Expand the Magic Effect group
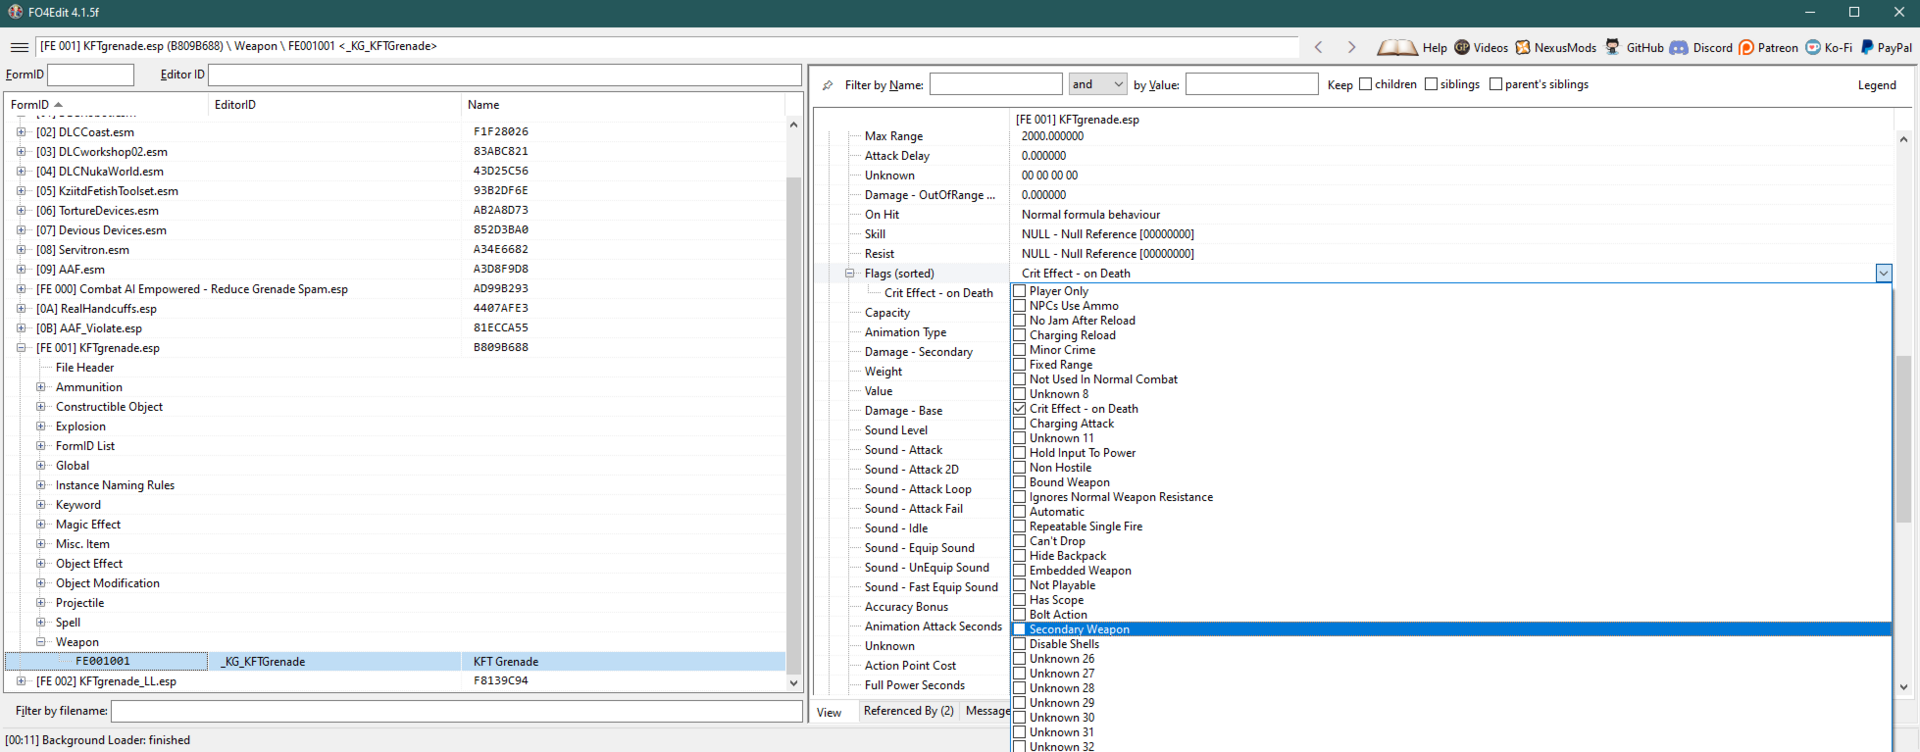This screenshot has width=1920, height=752. [41, 524]
